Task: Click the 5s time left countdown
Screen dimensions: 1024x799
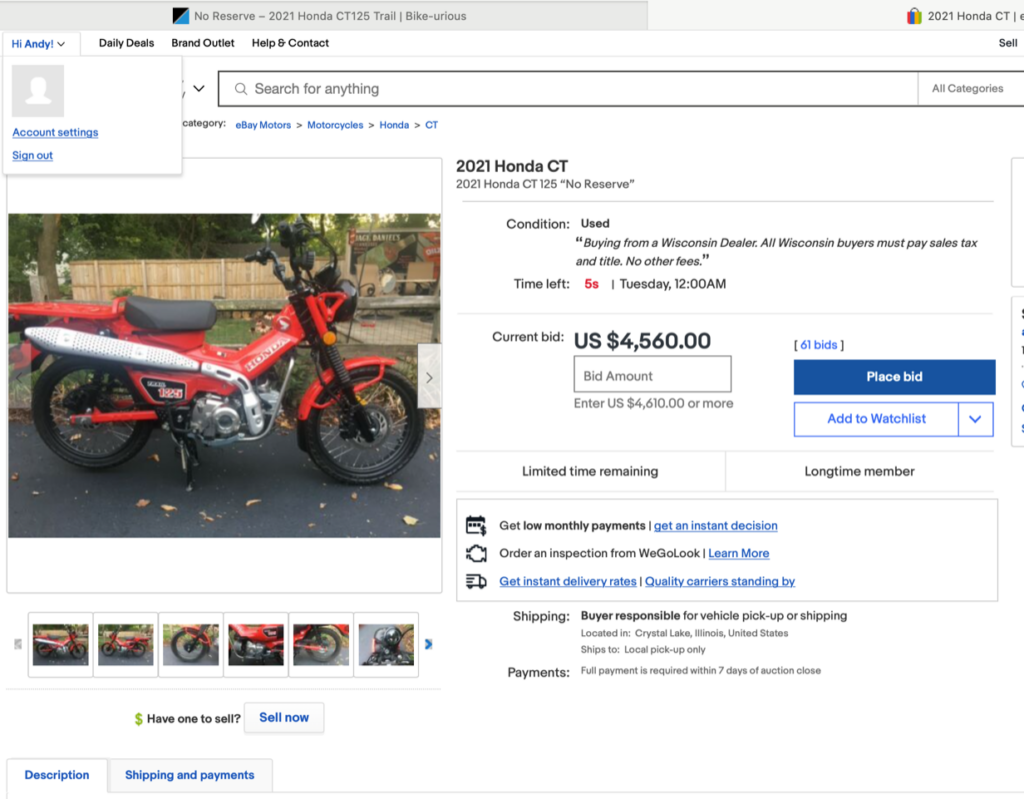Action: coord(591,284)
